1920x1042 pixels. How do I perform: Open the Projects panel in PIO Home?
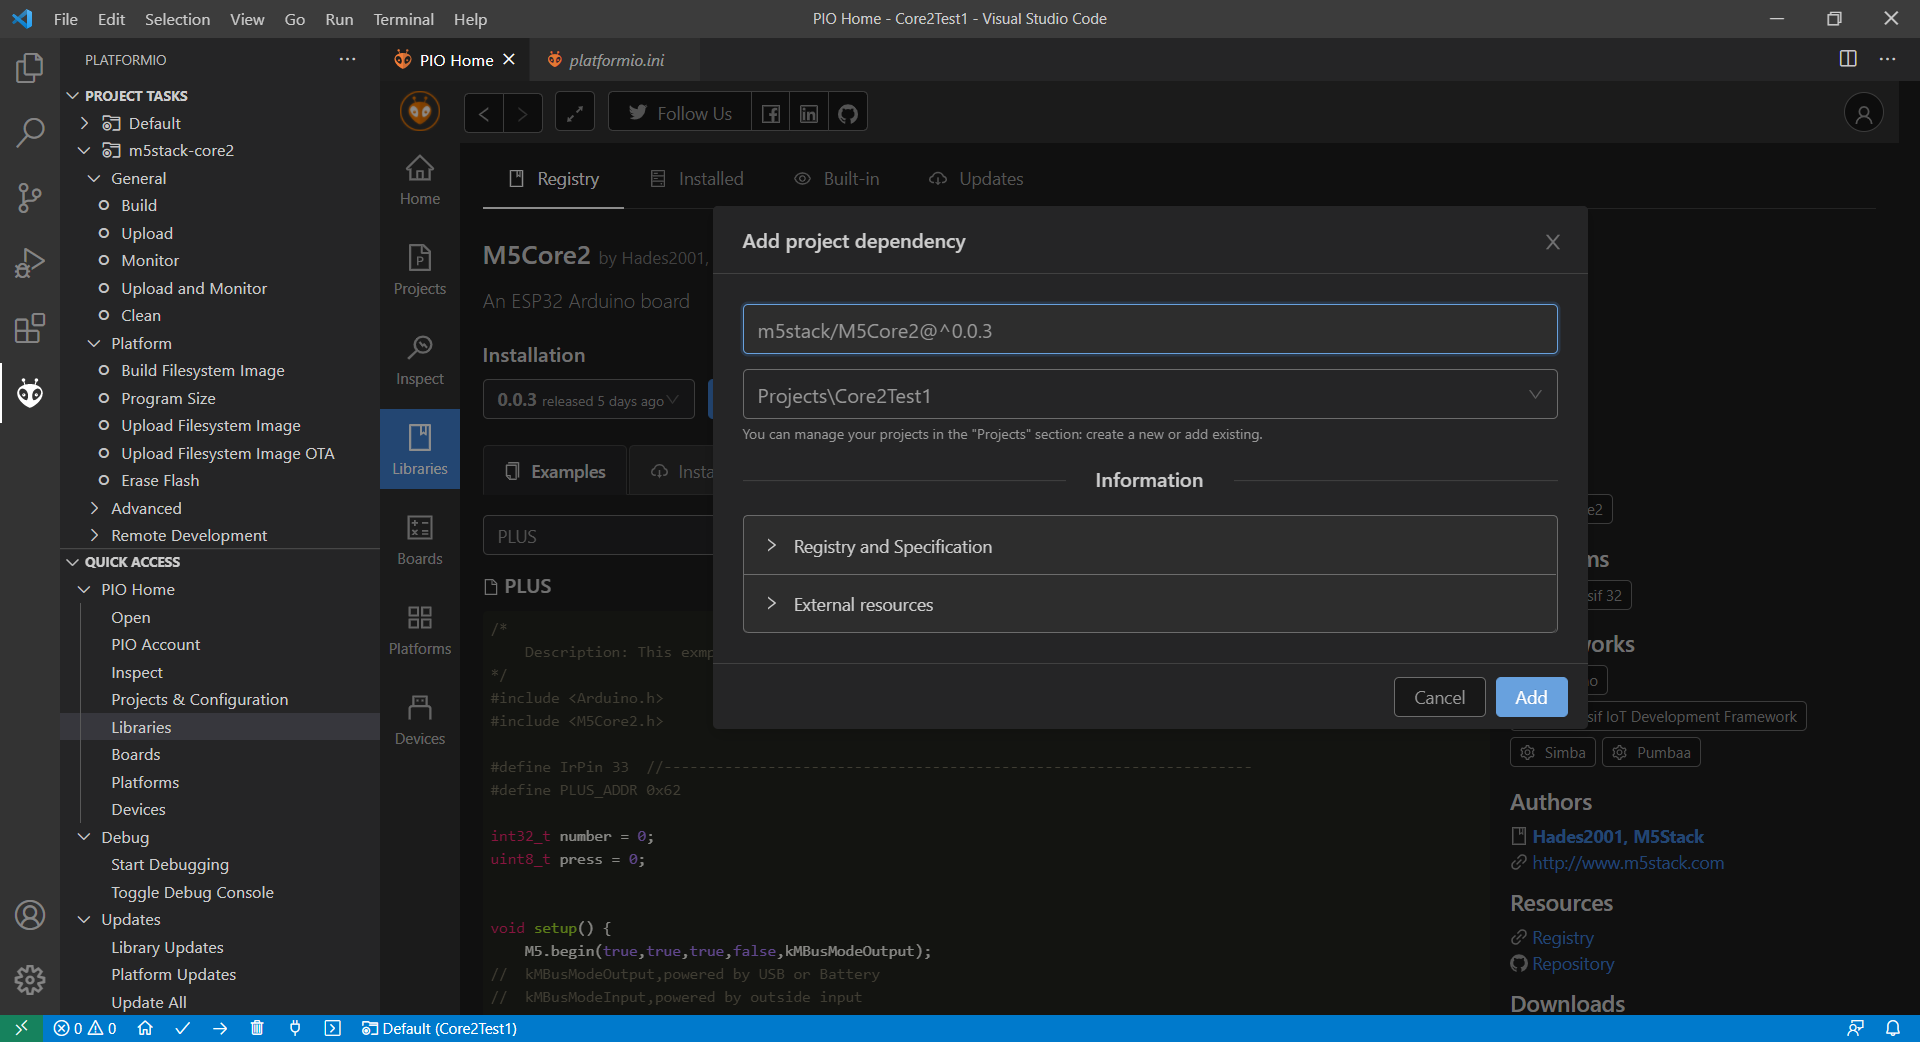click(x=419, y=270)
